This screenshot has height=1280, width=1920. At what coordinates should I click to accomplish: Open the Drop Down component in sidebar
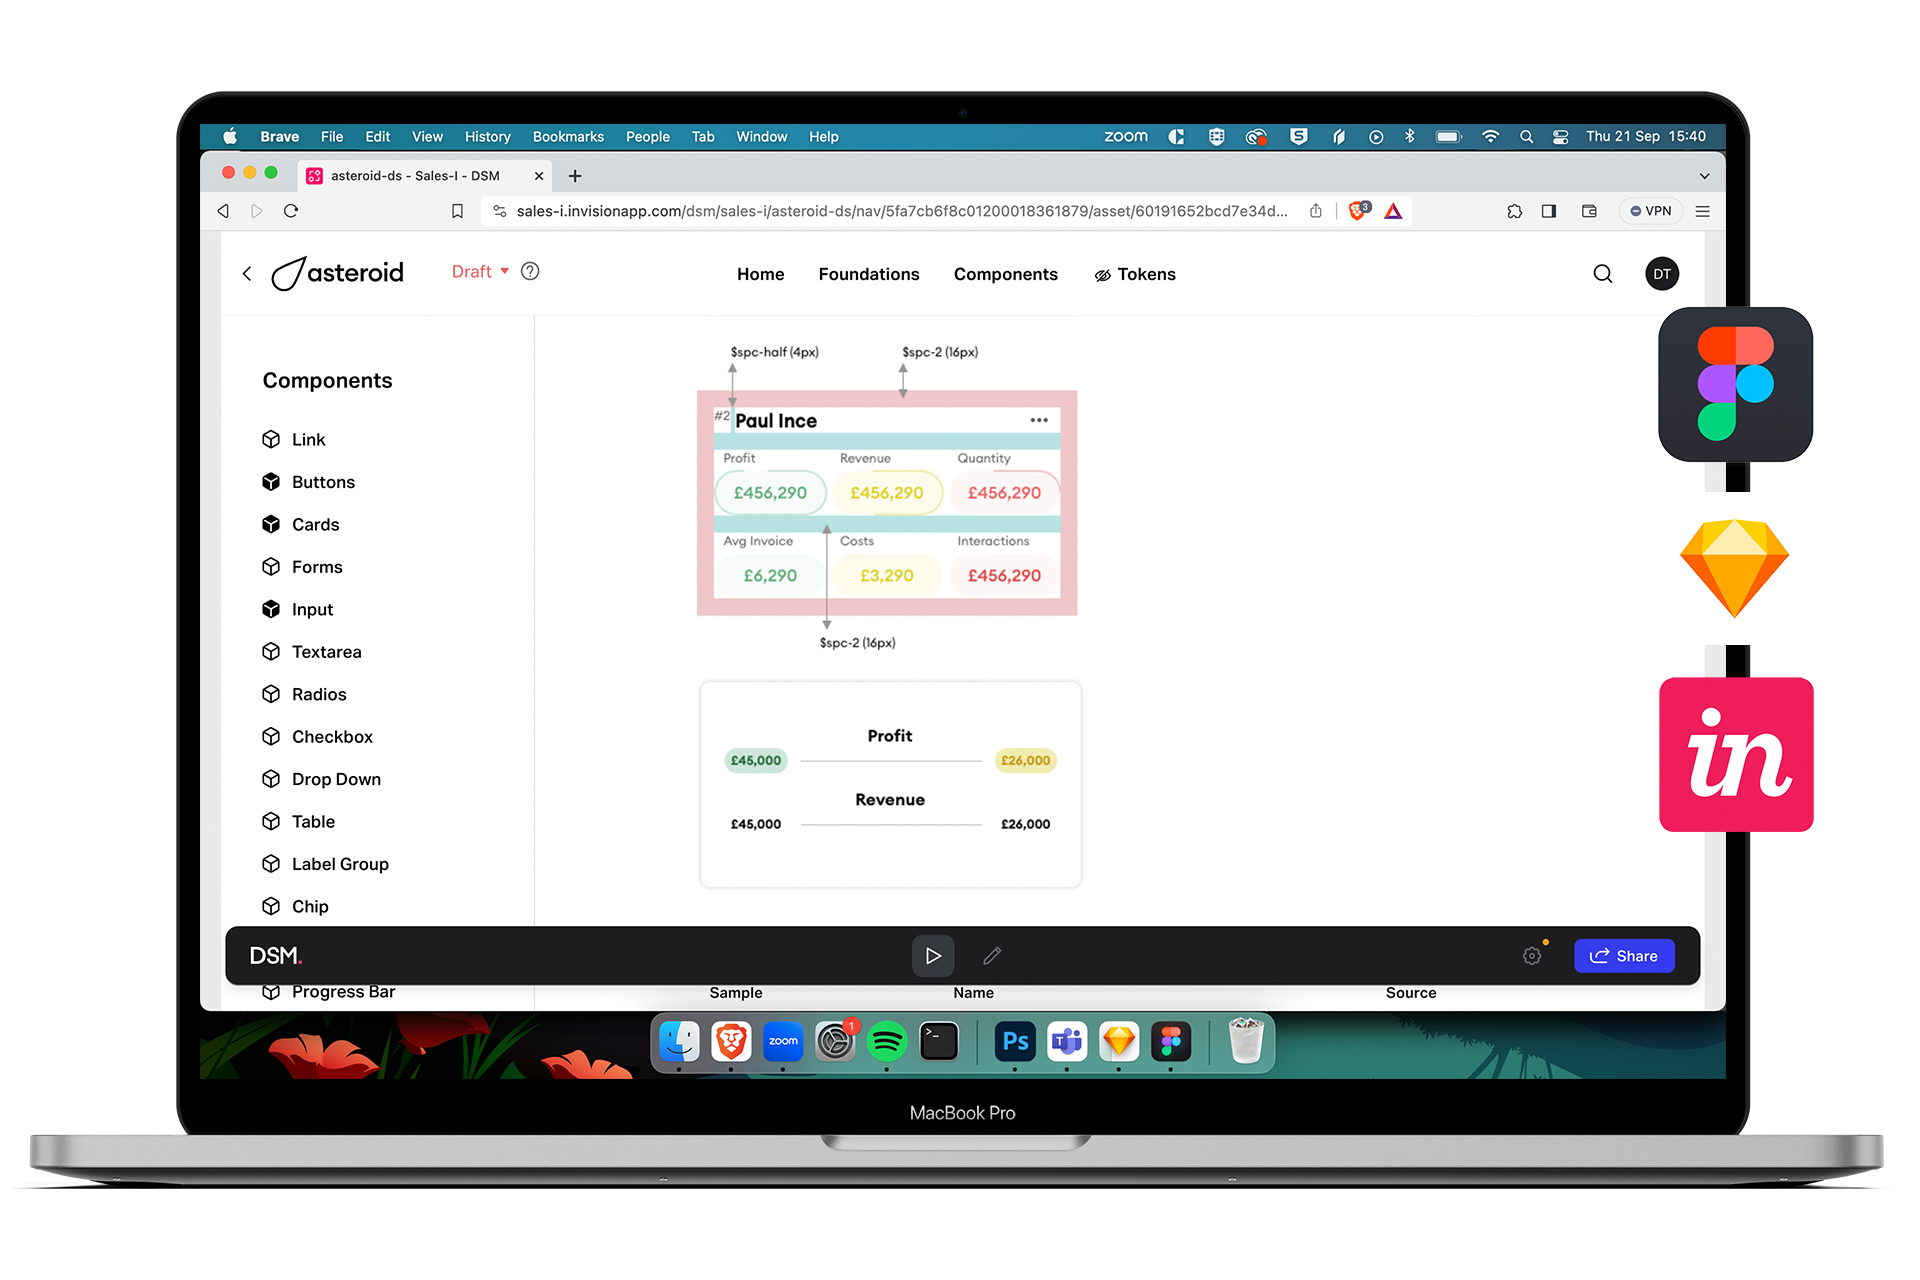[x=321, y=779]
